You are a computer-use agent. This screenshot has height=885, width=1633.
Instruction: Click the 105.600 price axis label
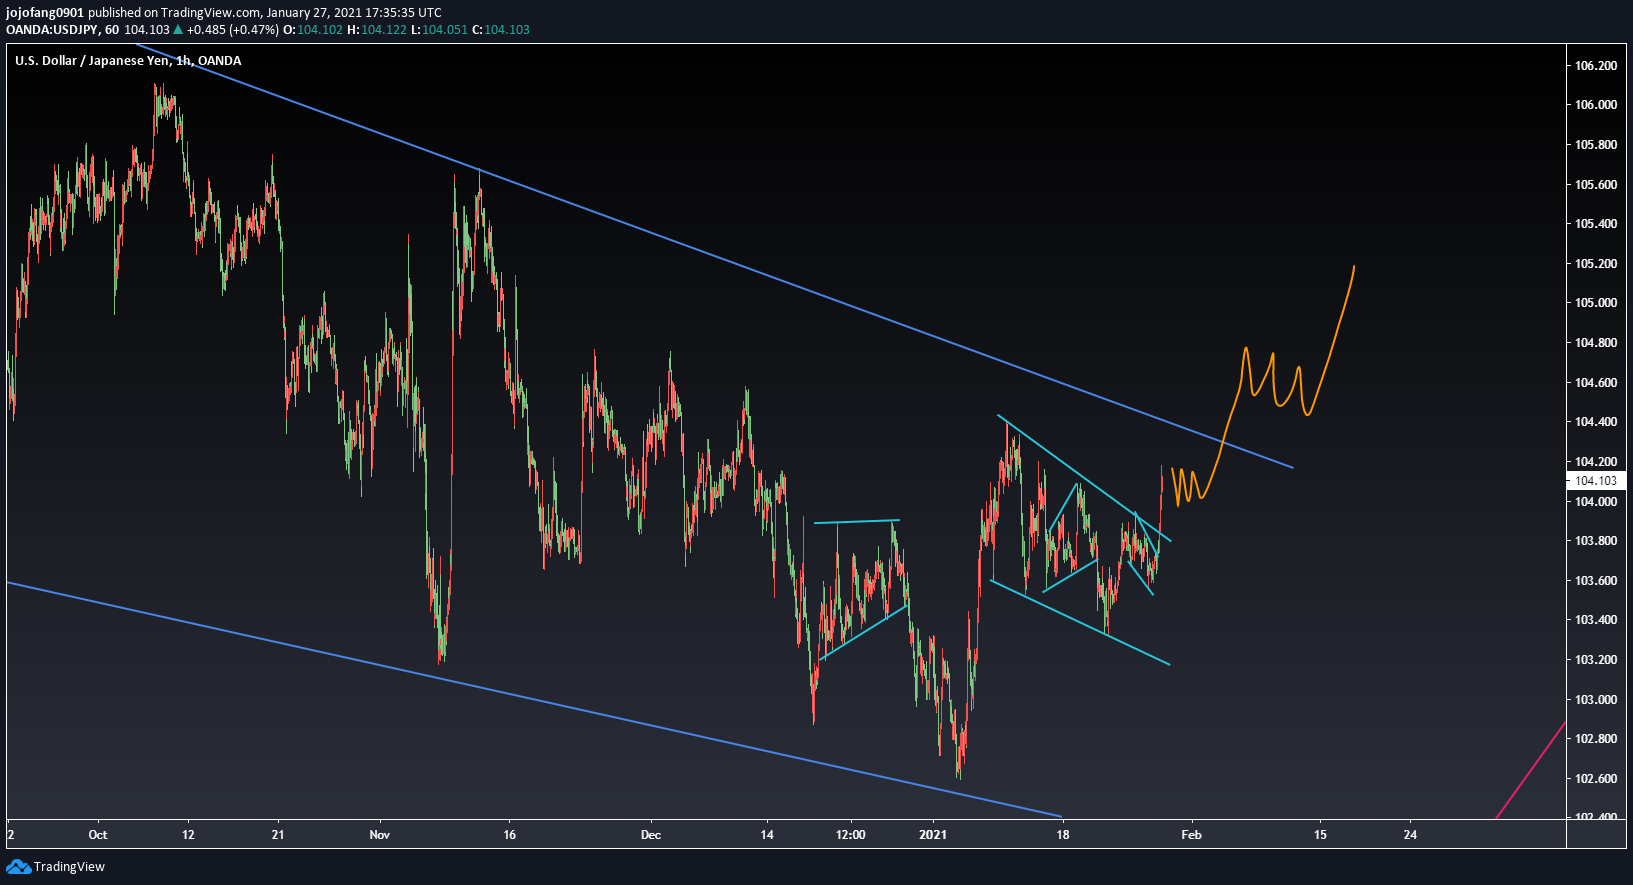click(x=1596, y=185)
